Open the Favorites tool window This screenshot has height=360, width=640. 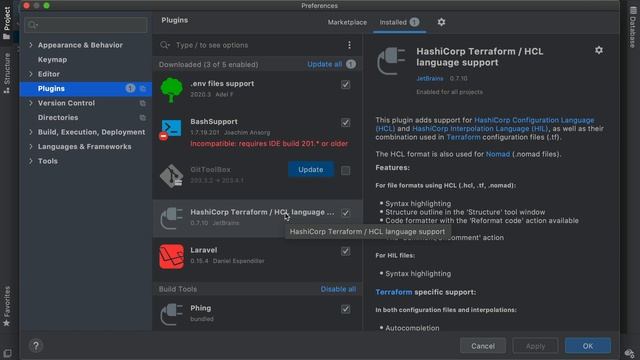tap(7, 306)
